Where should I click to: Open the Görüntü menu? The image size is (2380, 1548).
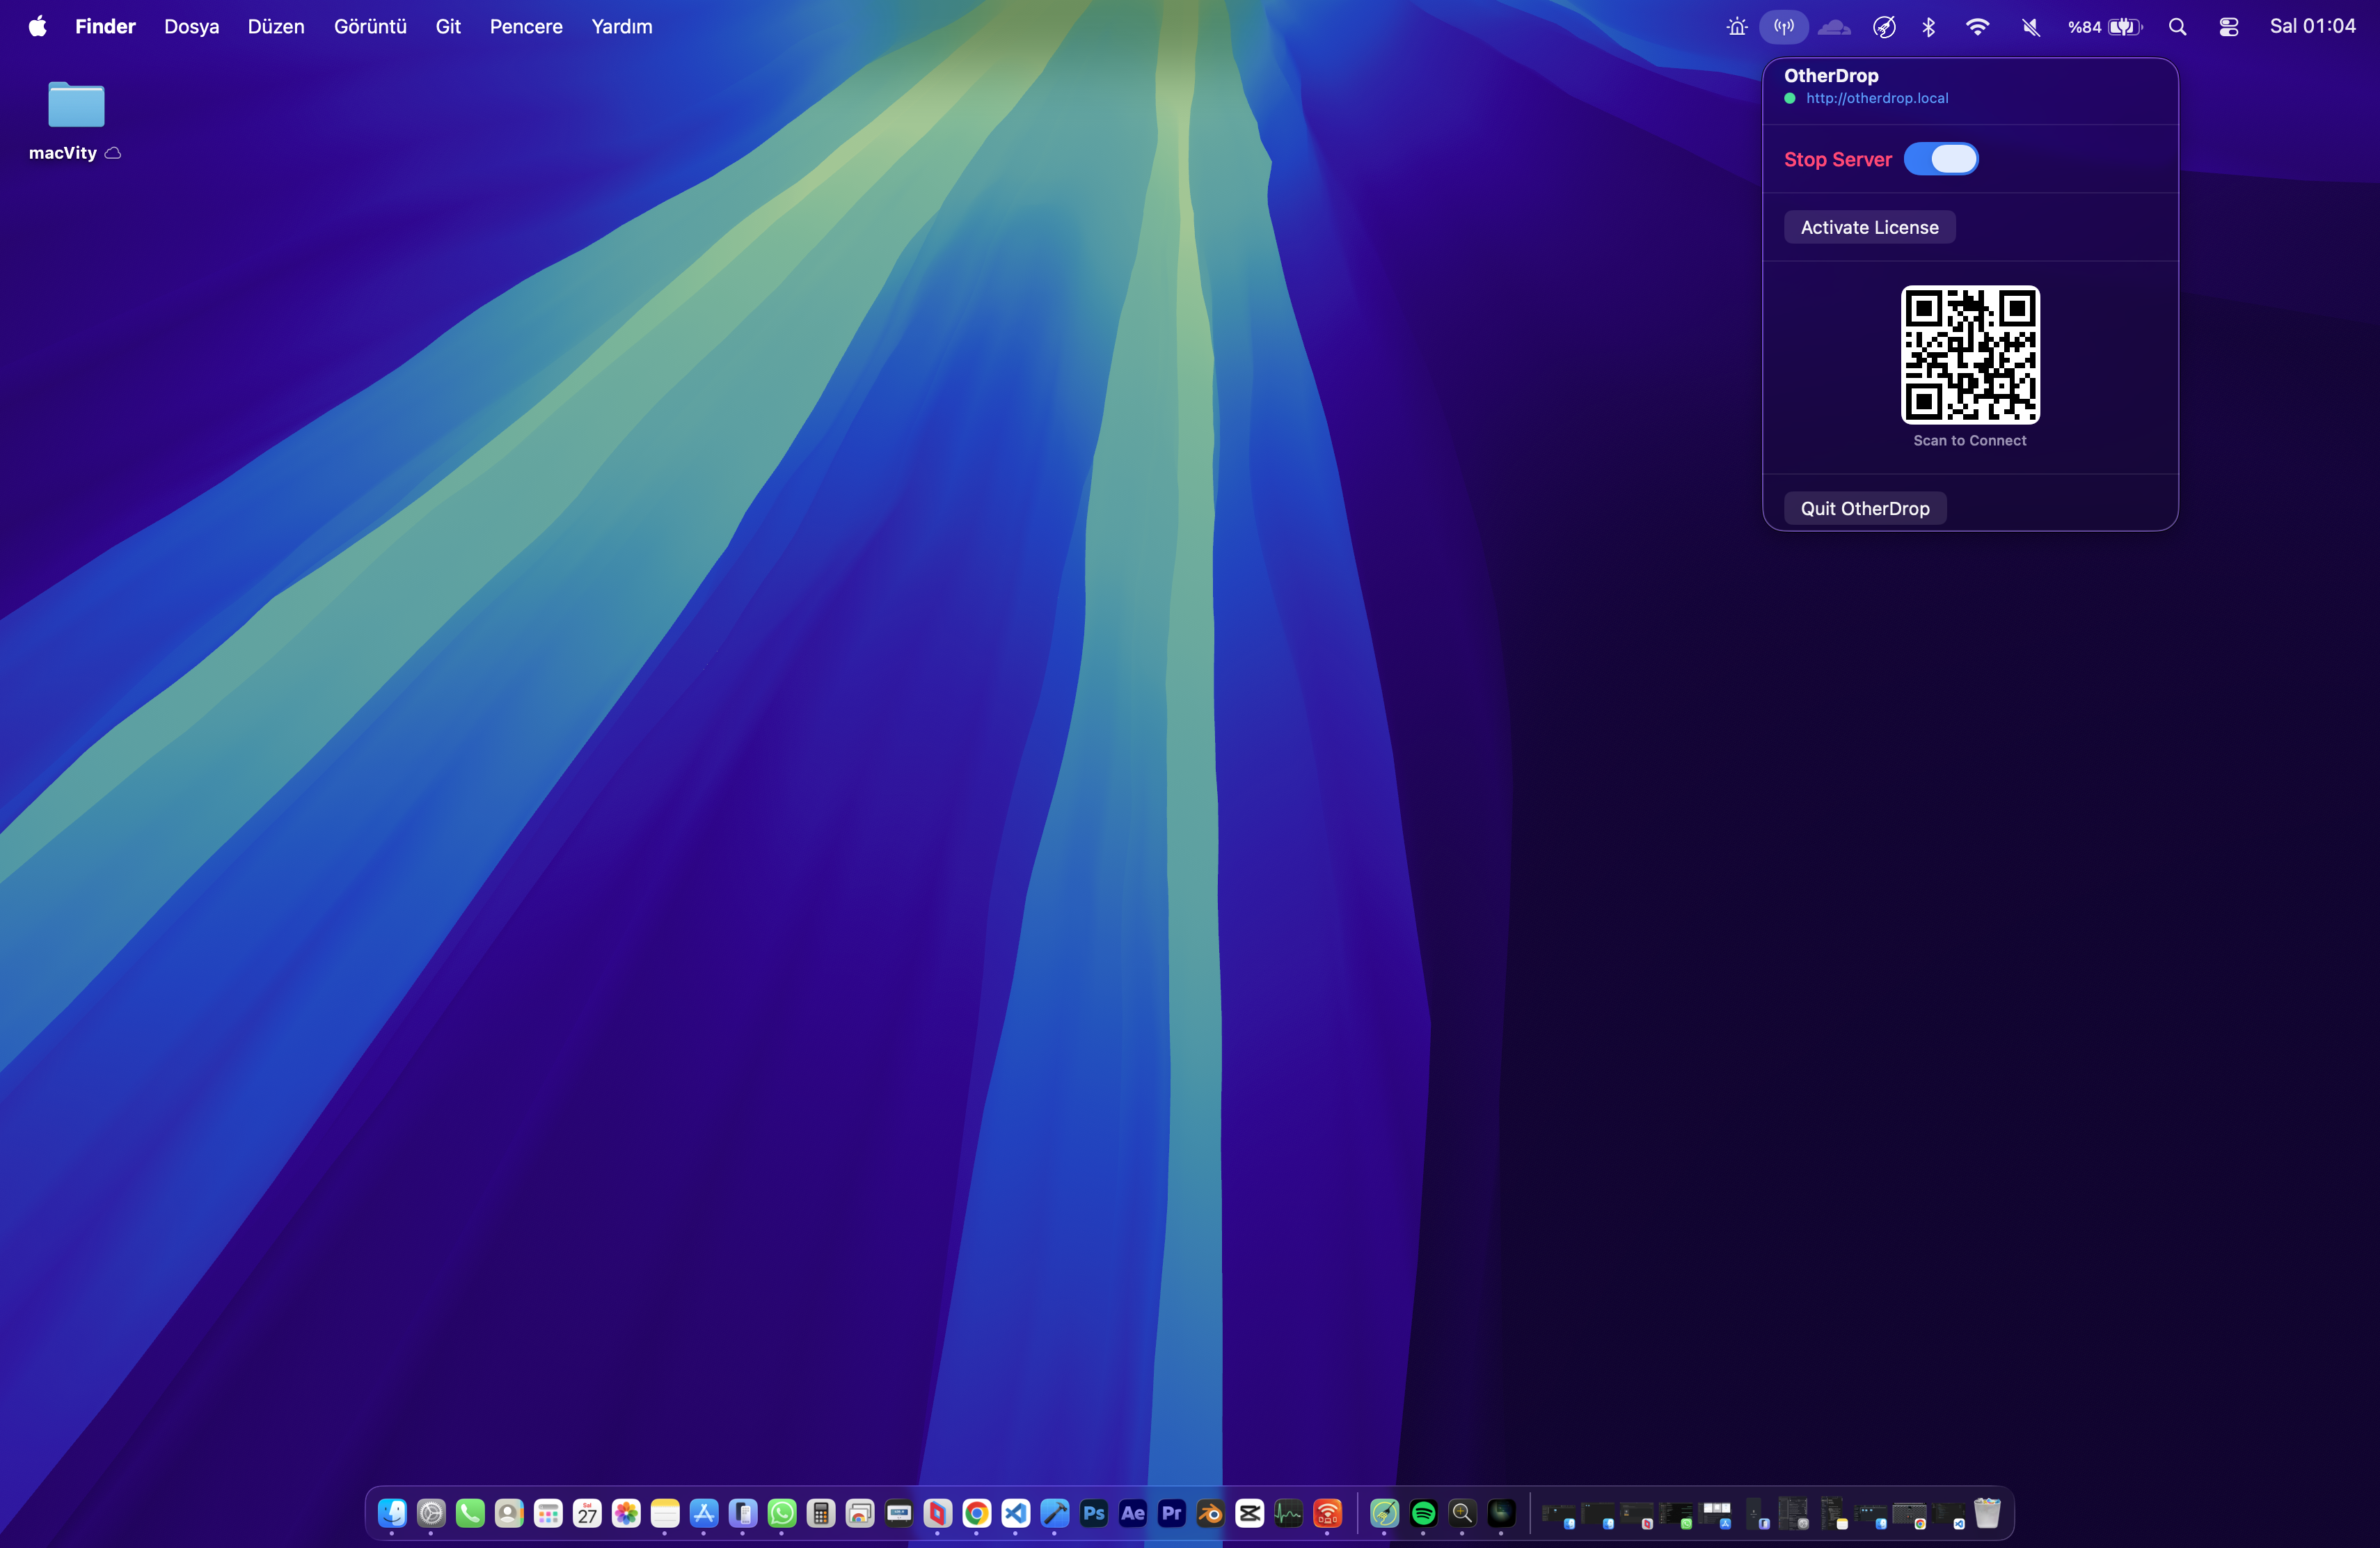pyautogui.click(x=370, y=27)
